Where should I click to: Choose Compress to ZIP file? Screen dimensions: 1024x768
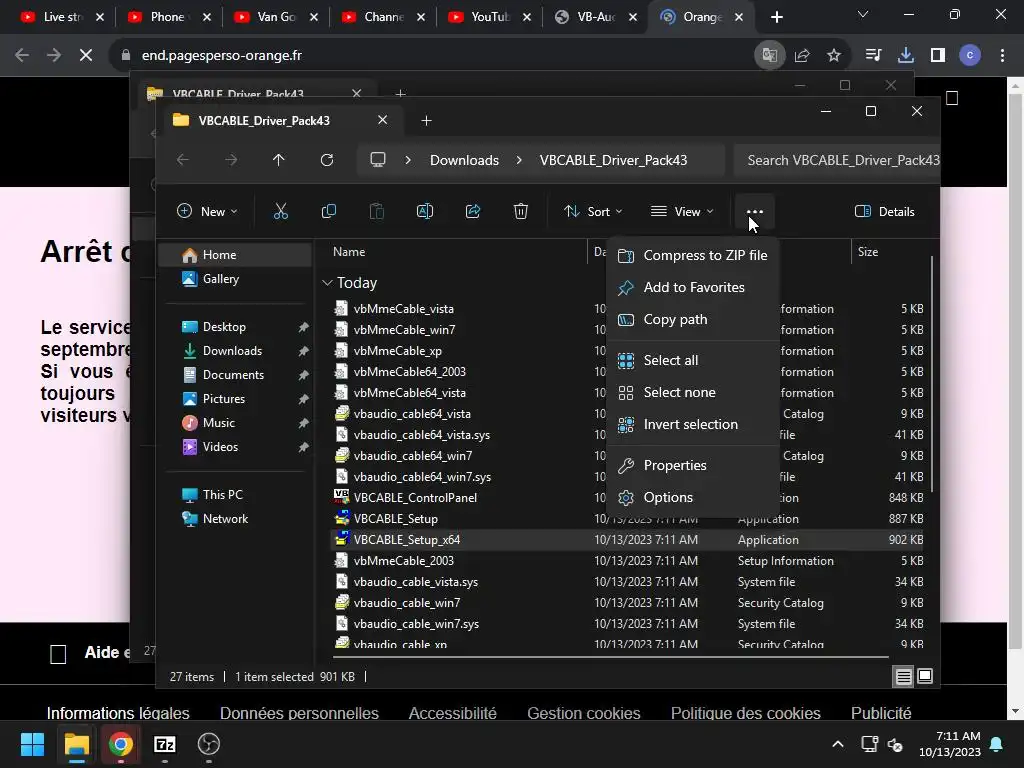pos(693,255)
